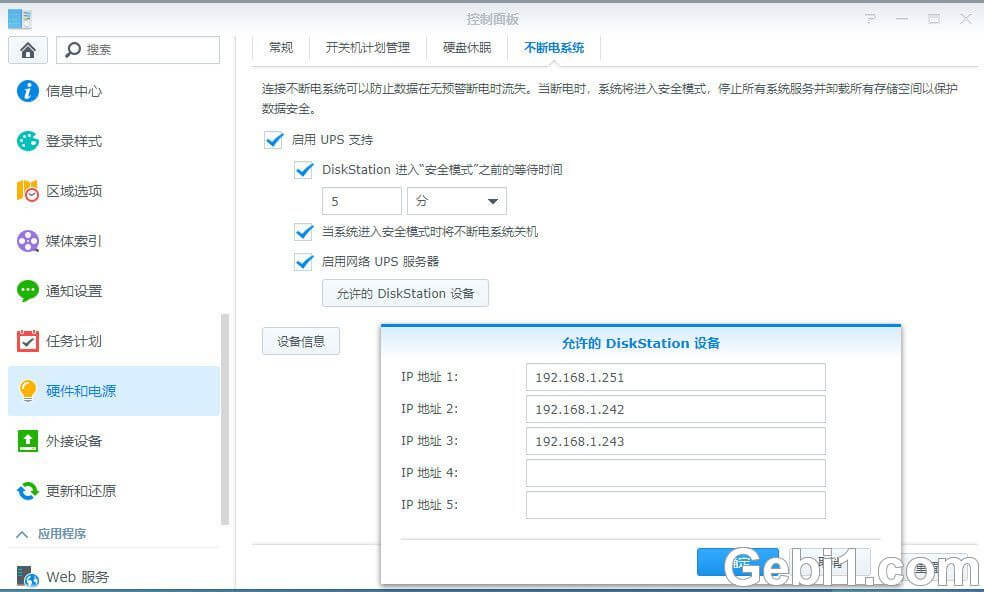Switch to 硬盘休眠 tab
Screen dimensions: 984x592
point(467,48)
